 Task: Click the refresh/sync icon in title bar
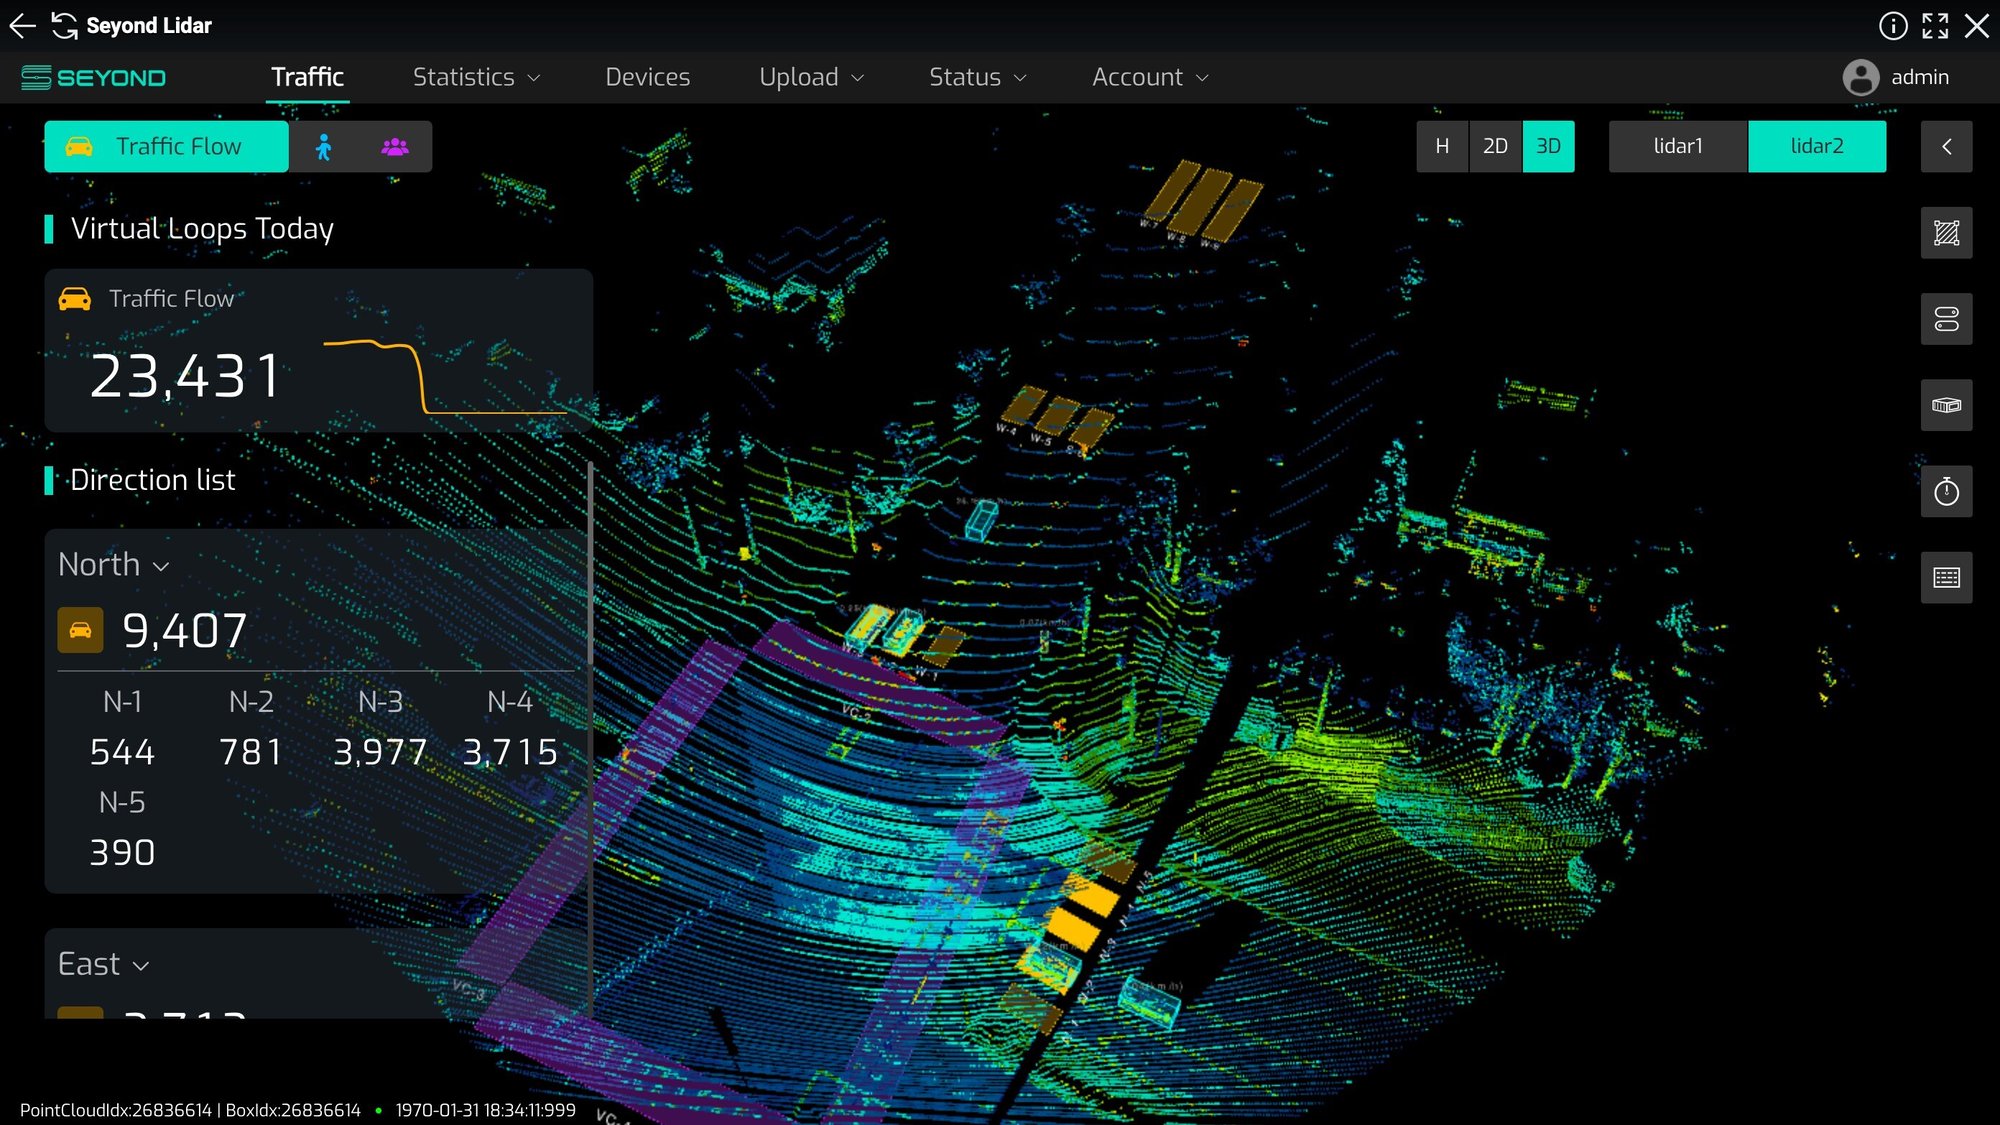click(63, 25)
